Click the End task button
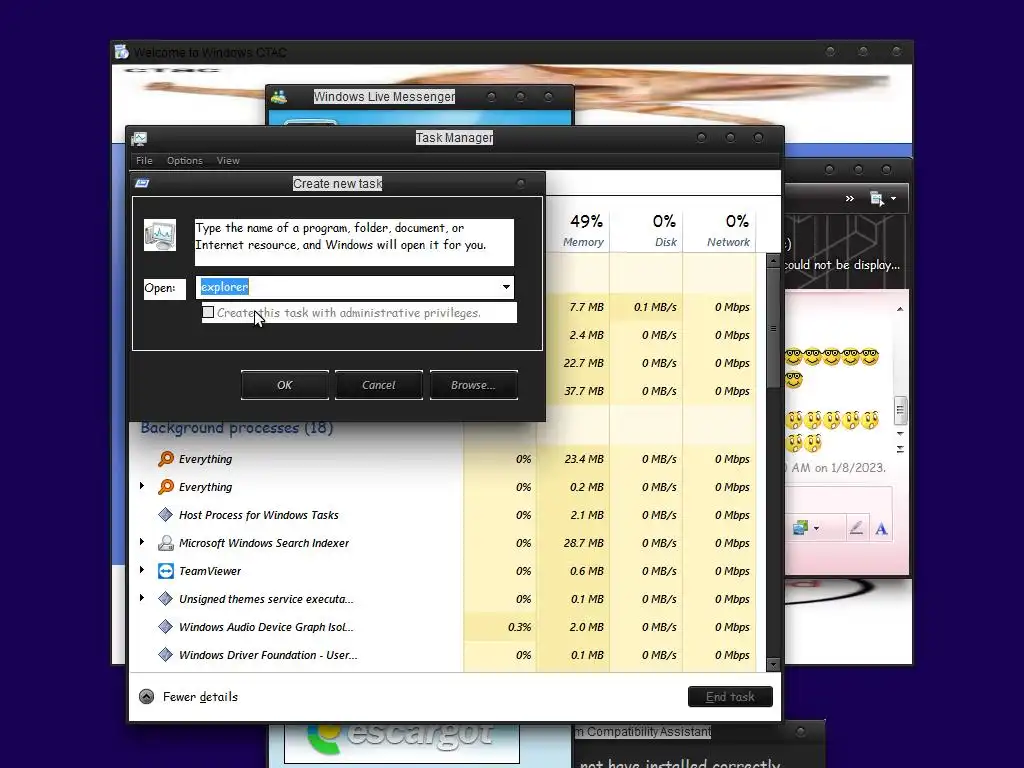 click(730, 697)
